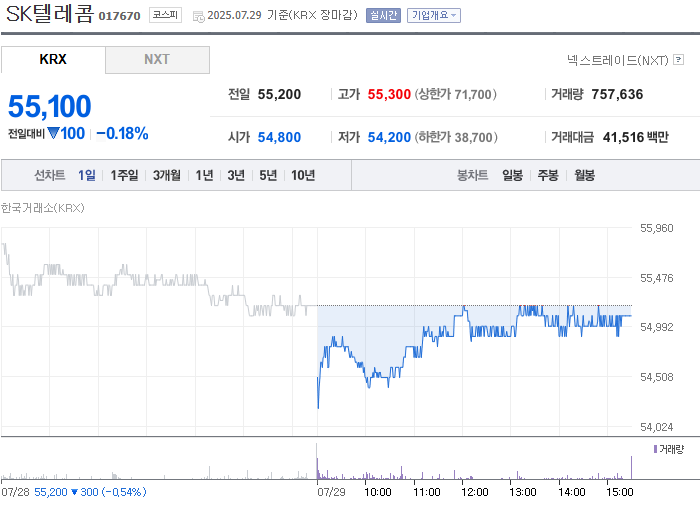Click the 07/29 x-axis date label
The width and height of the screenshot is (700, 505).
[331, 492]
